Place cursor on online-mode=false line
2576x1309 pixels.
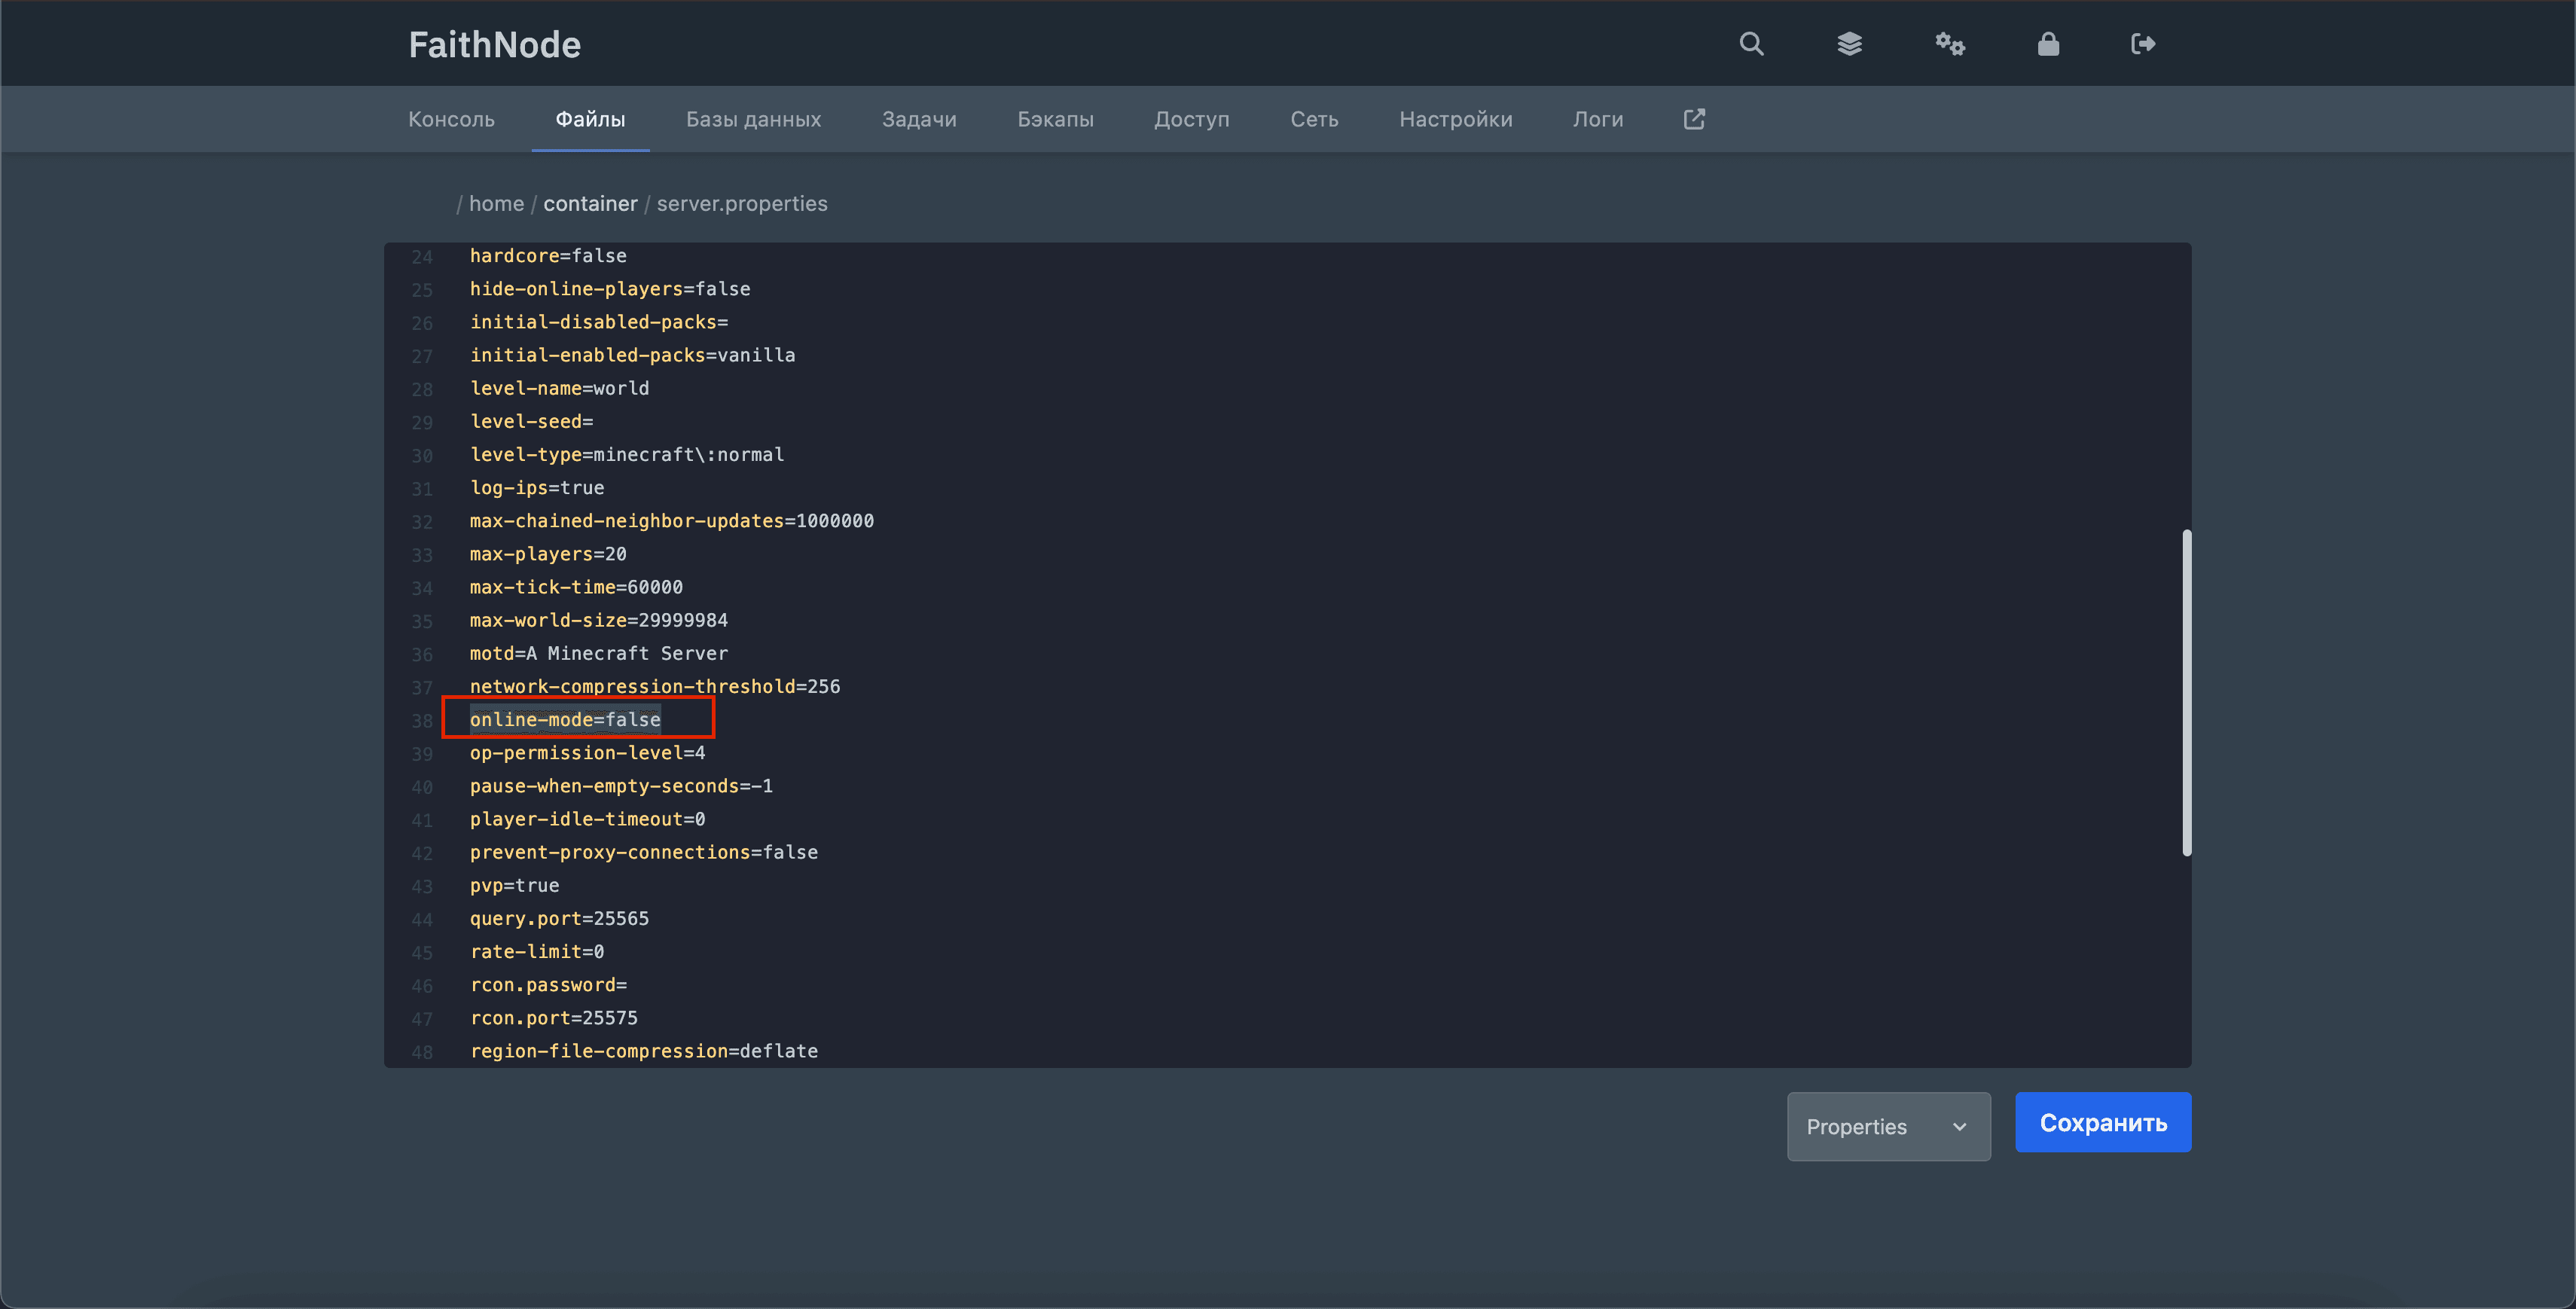click(565, 720)
